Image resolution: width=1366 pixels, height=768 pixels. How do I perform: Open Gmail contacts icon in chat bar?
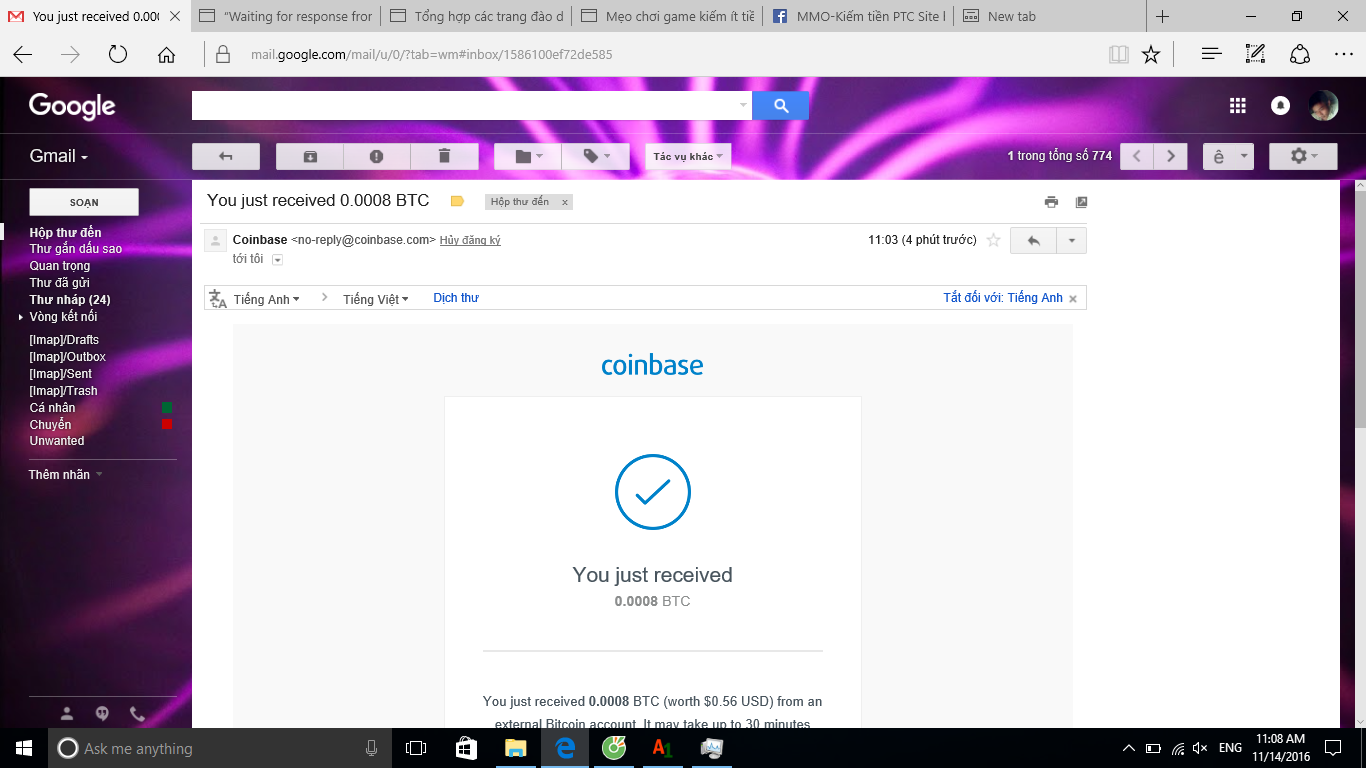tap(67, 714)
